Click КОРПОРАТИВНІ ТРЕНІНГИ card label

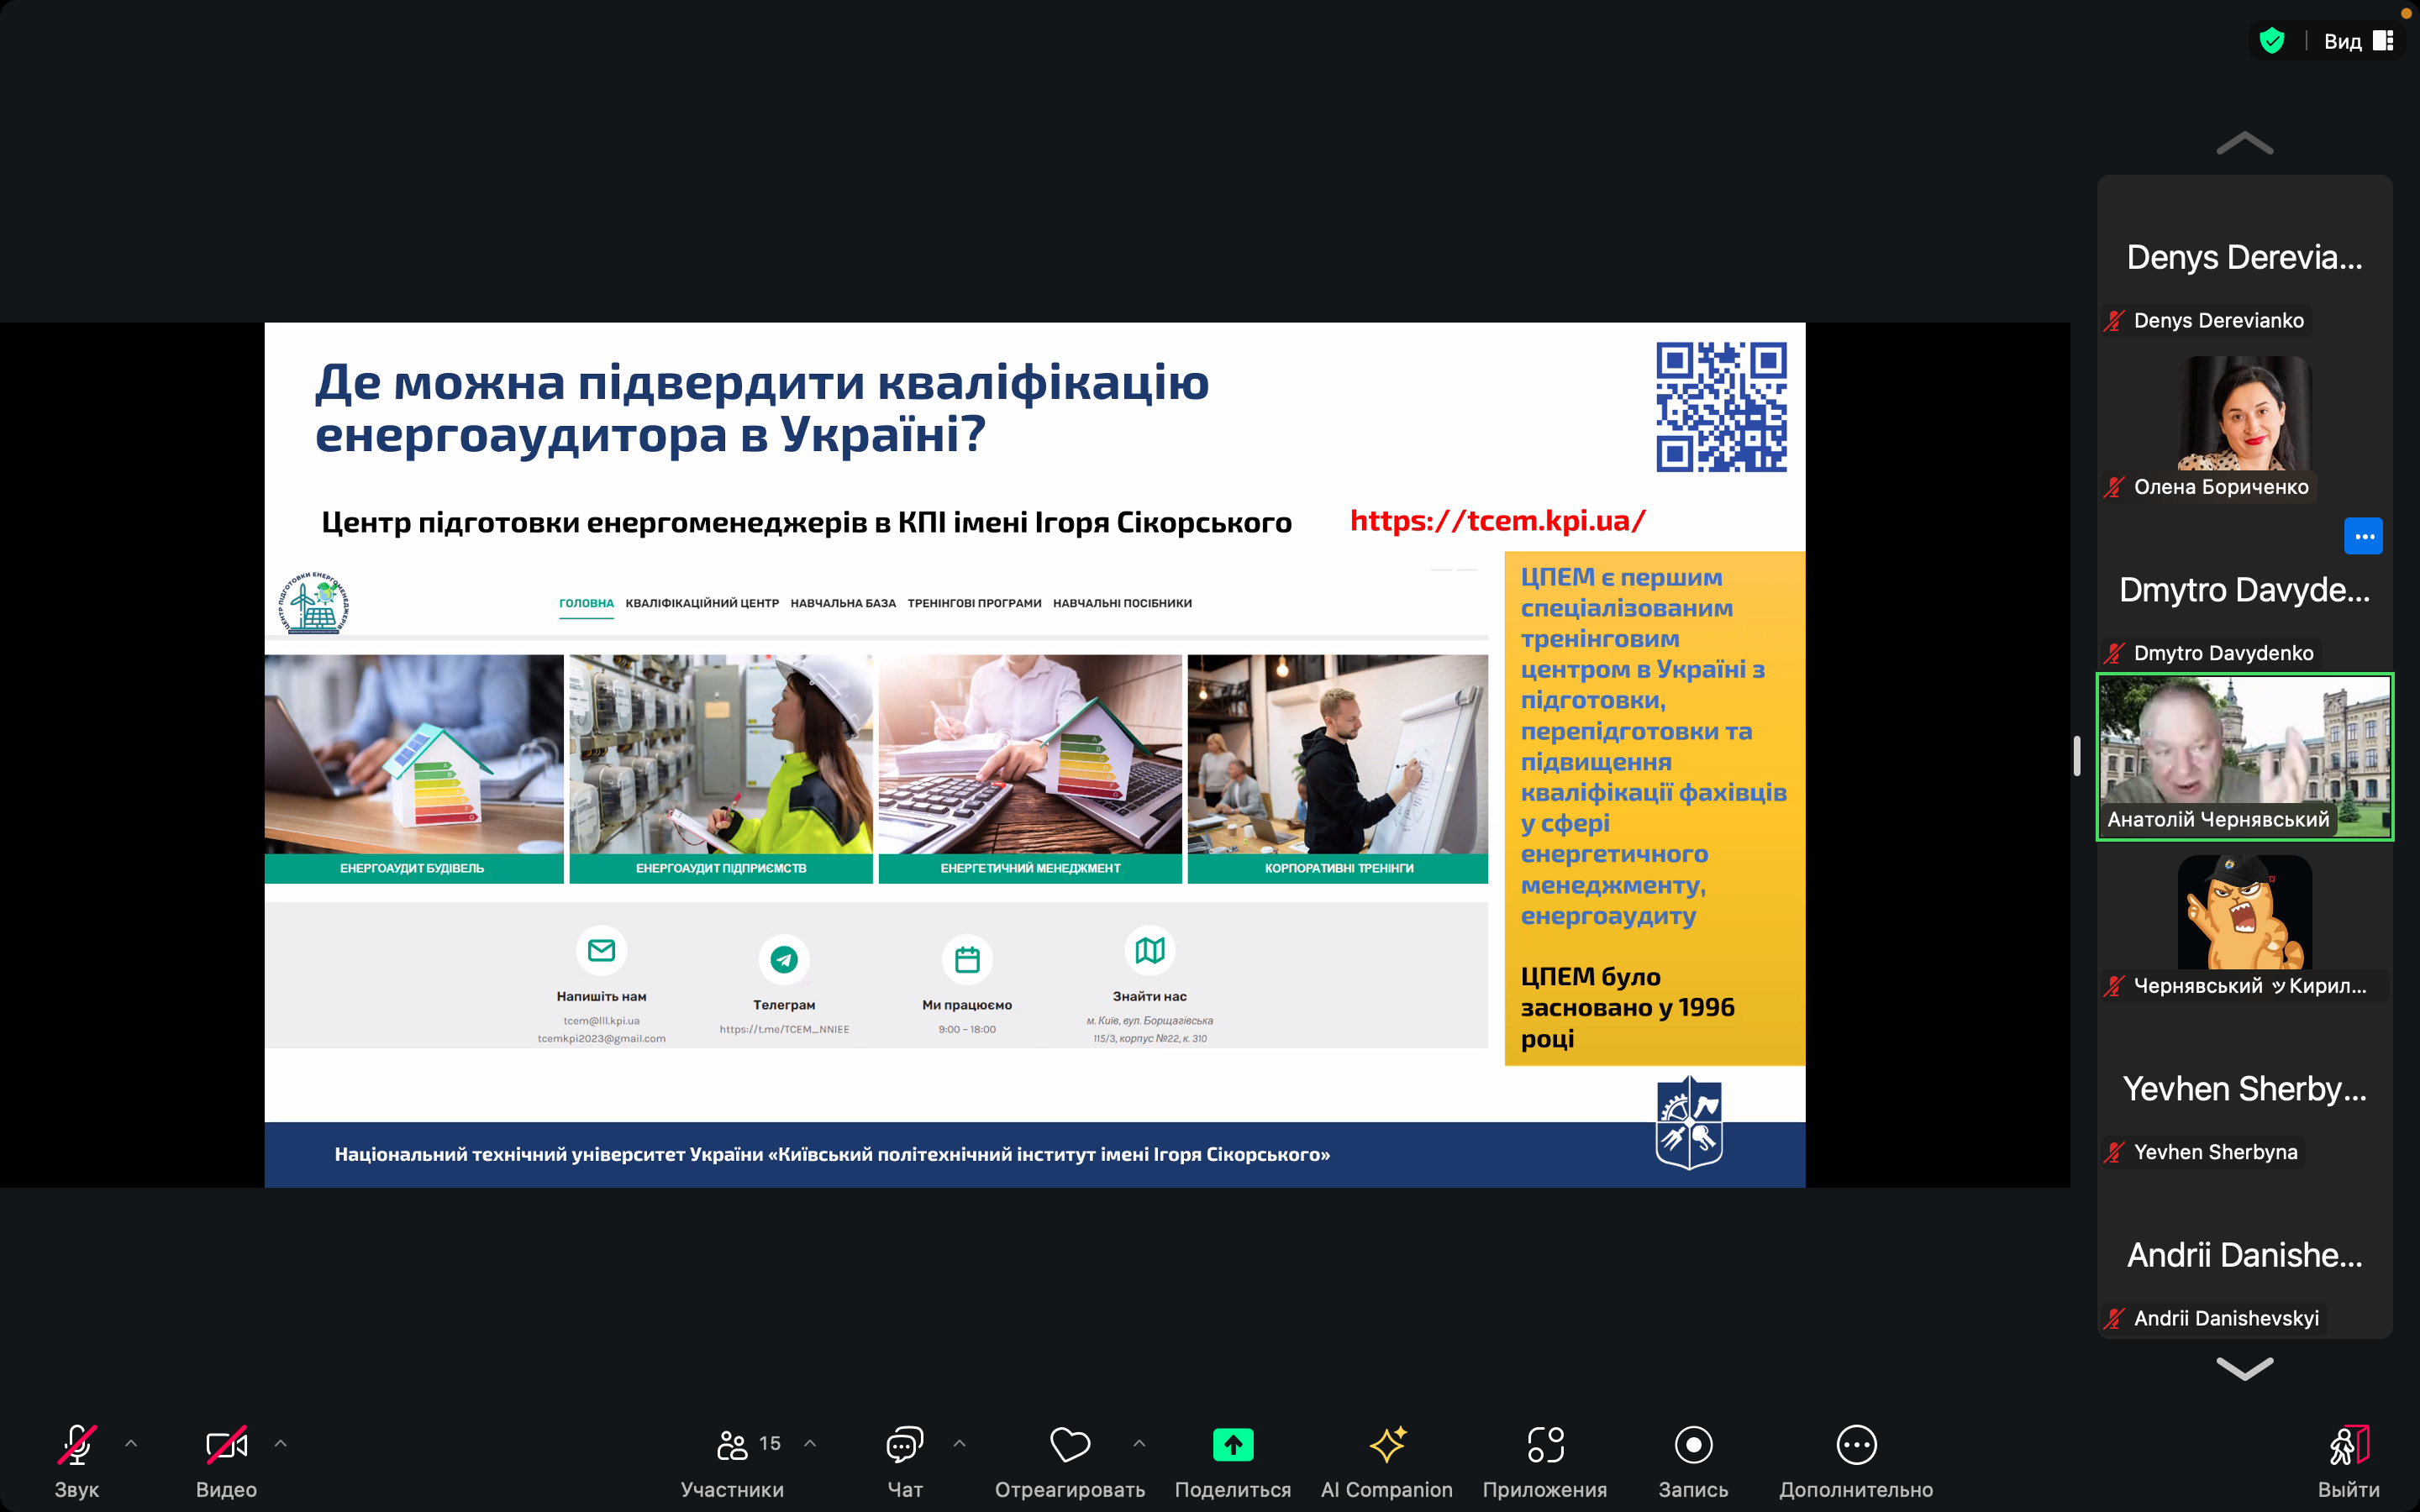click(x=1338, y=868)
